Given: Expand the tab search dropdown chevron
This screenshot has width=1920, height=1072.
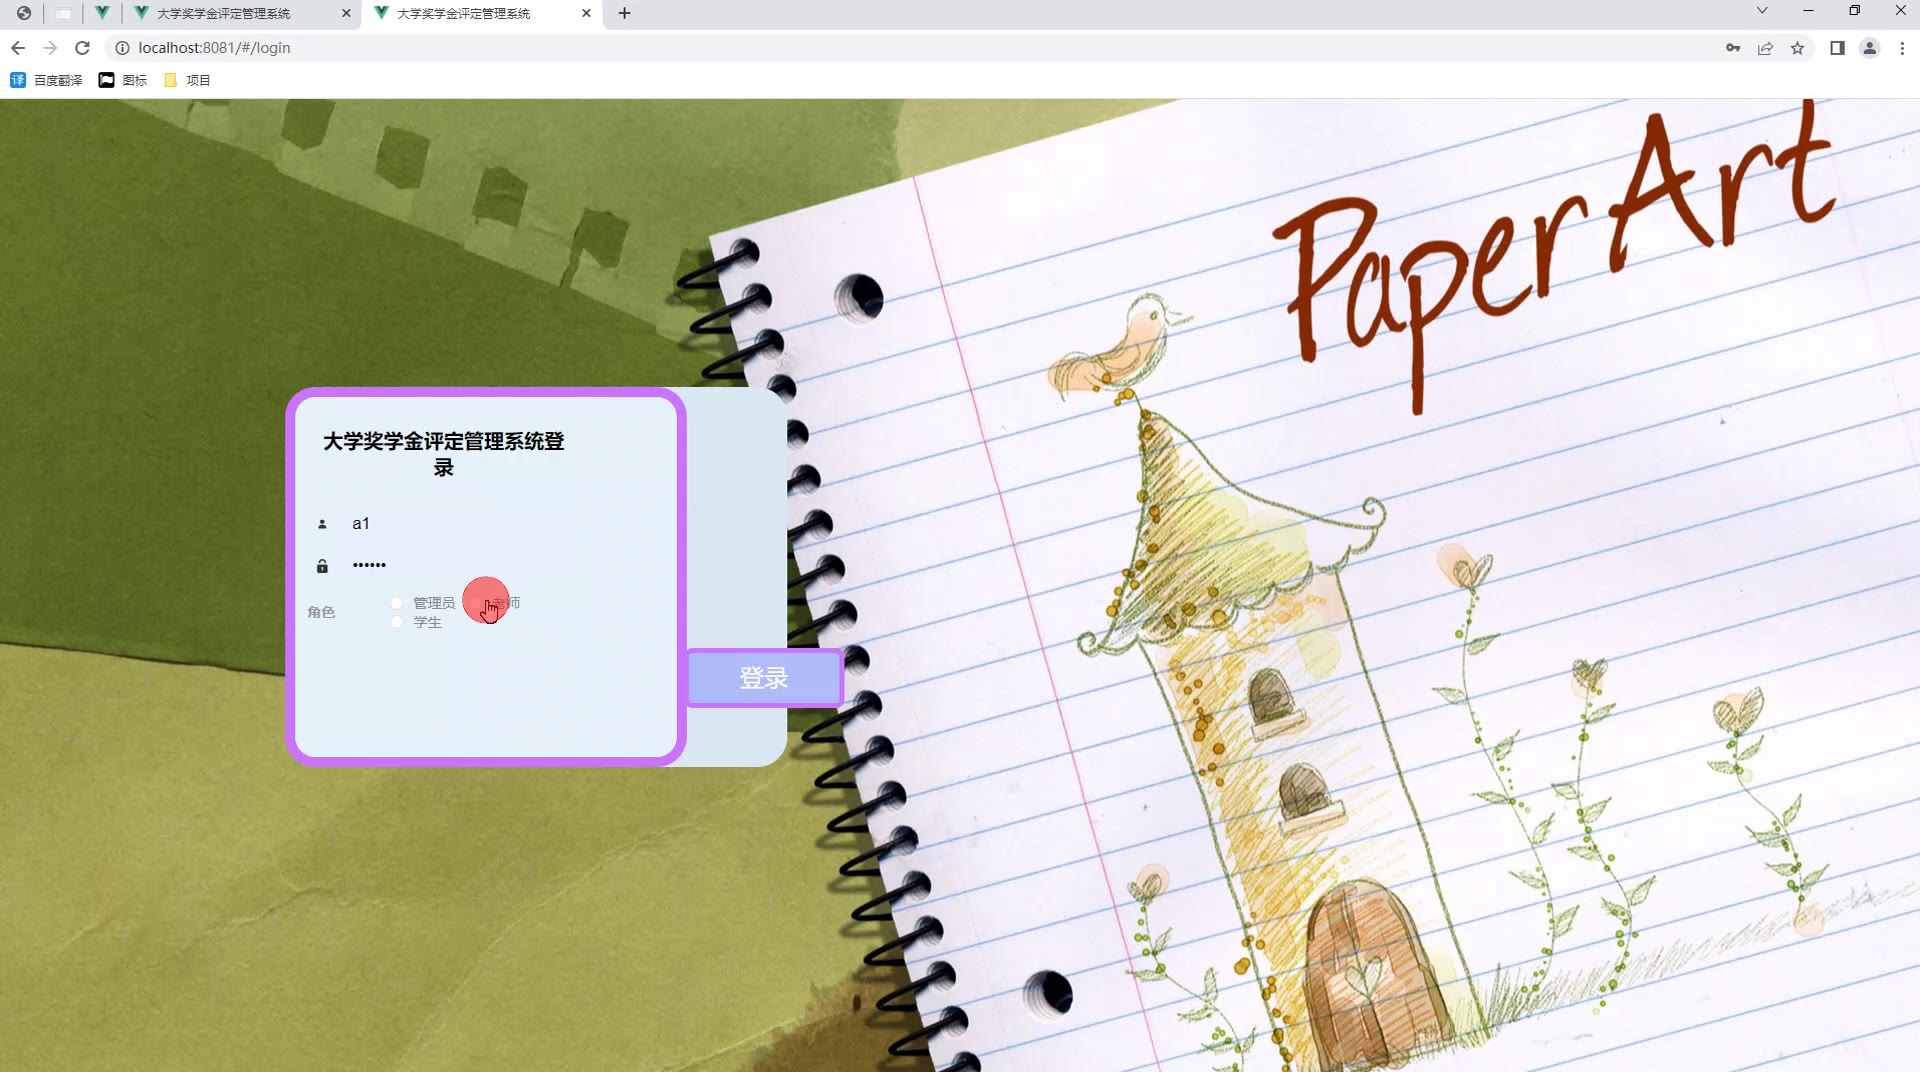Looking at the screenshot, I should click(1762, 11).
